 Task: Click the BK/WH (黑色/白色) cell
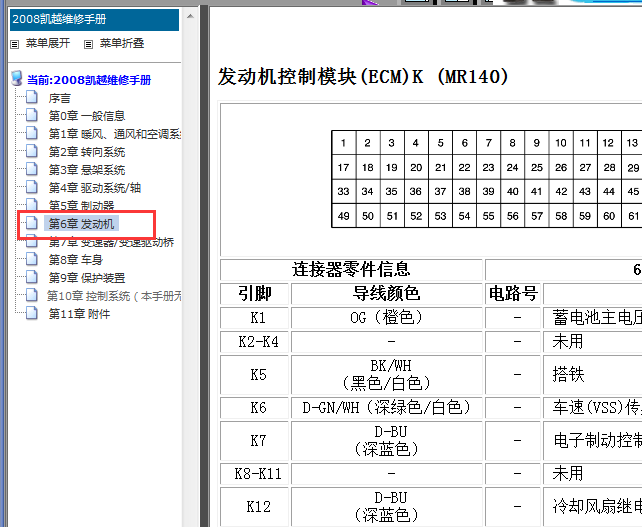(x=387, y=375)
